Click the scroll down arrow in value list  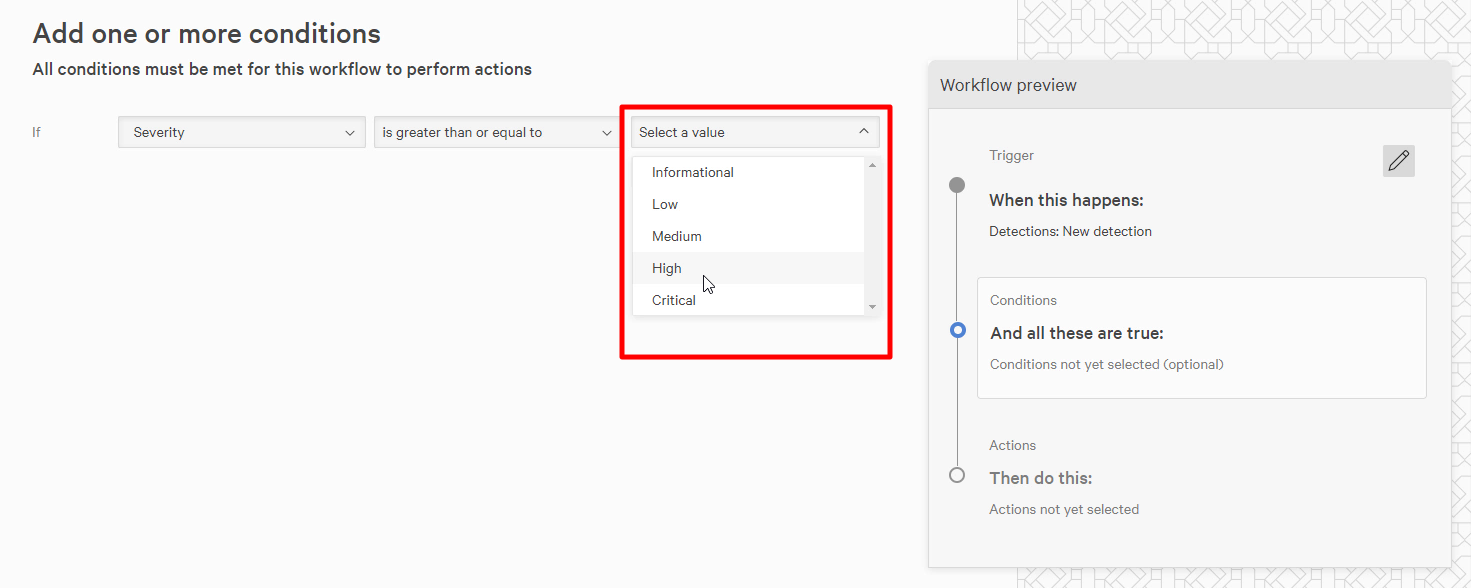[x=872, y=307]
